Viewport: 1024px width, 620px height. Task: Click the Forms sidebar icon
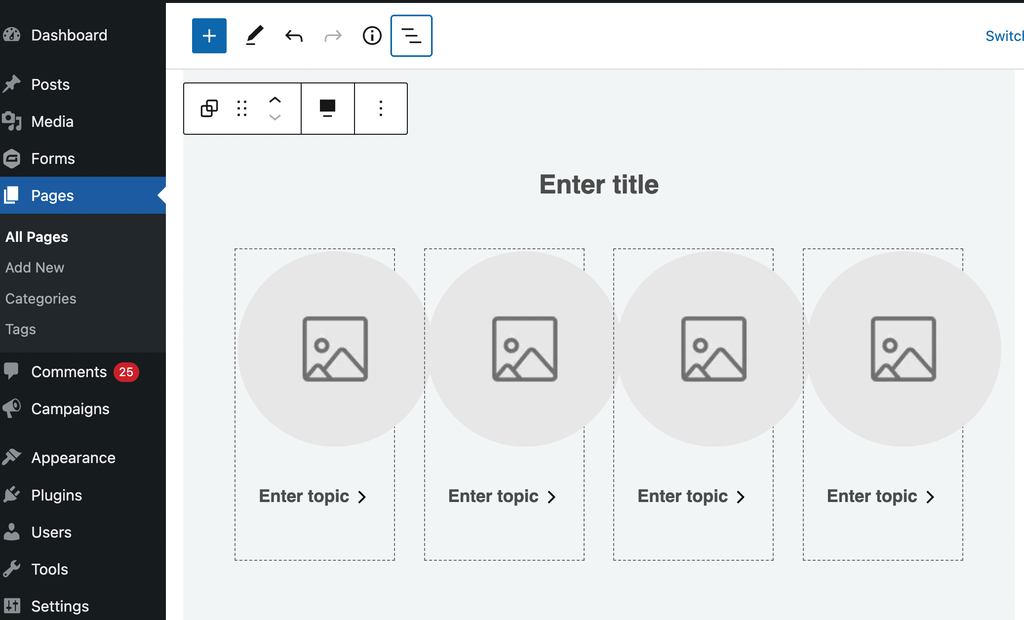pos(11,159)
